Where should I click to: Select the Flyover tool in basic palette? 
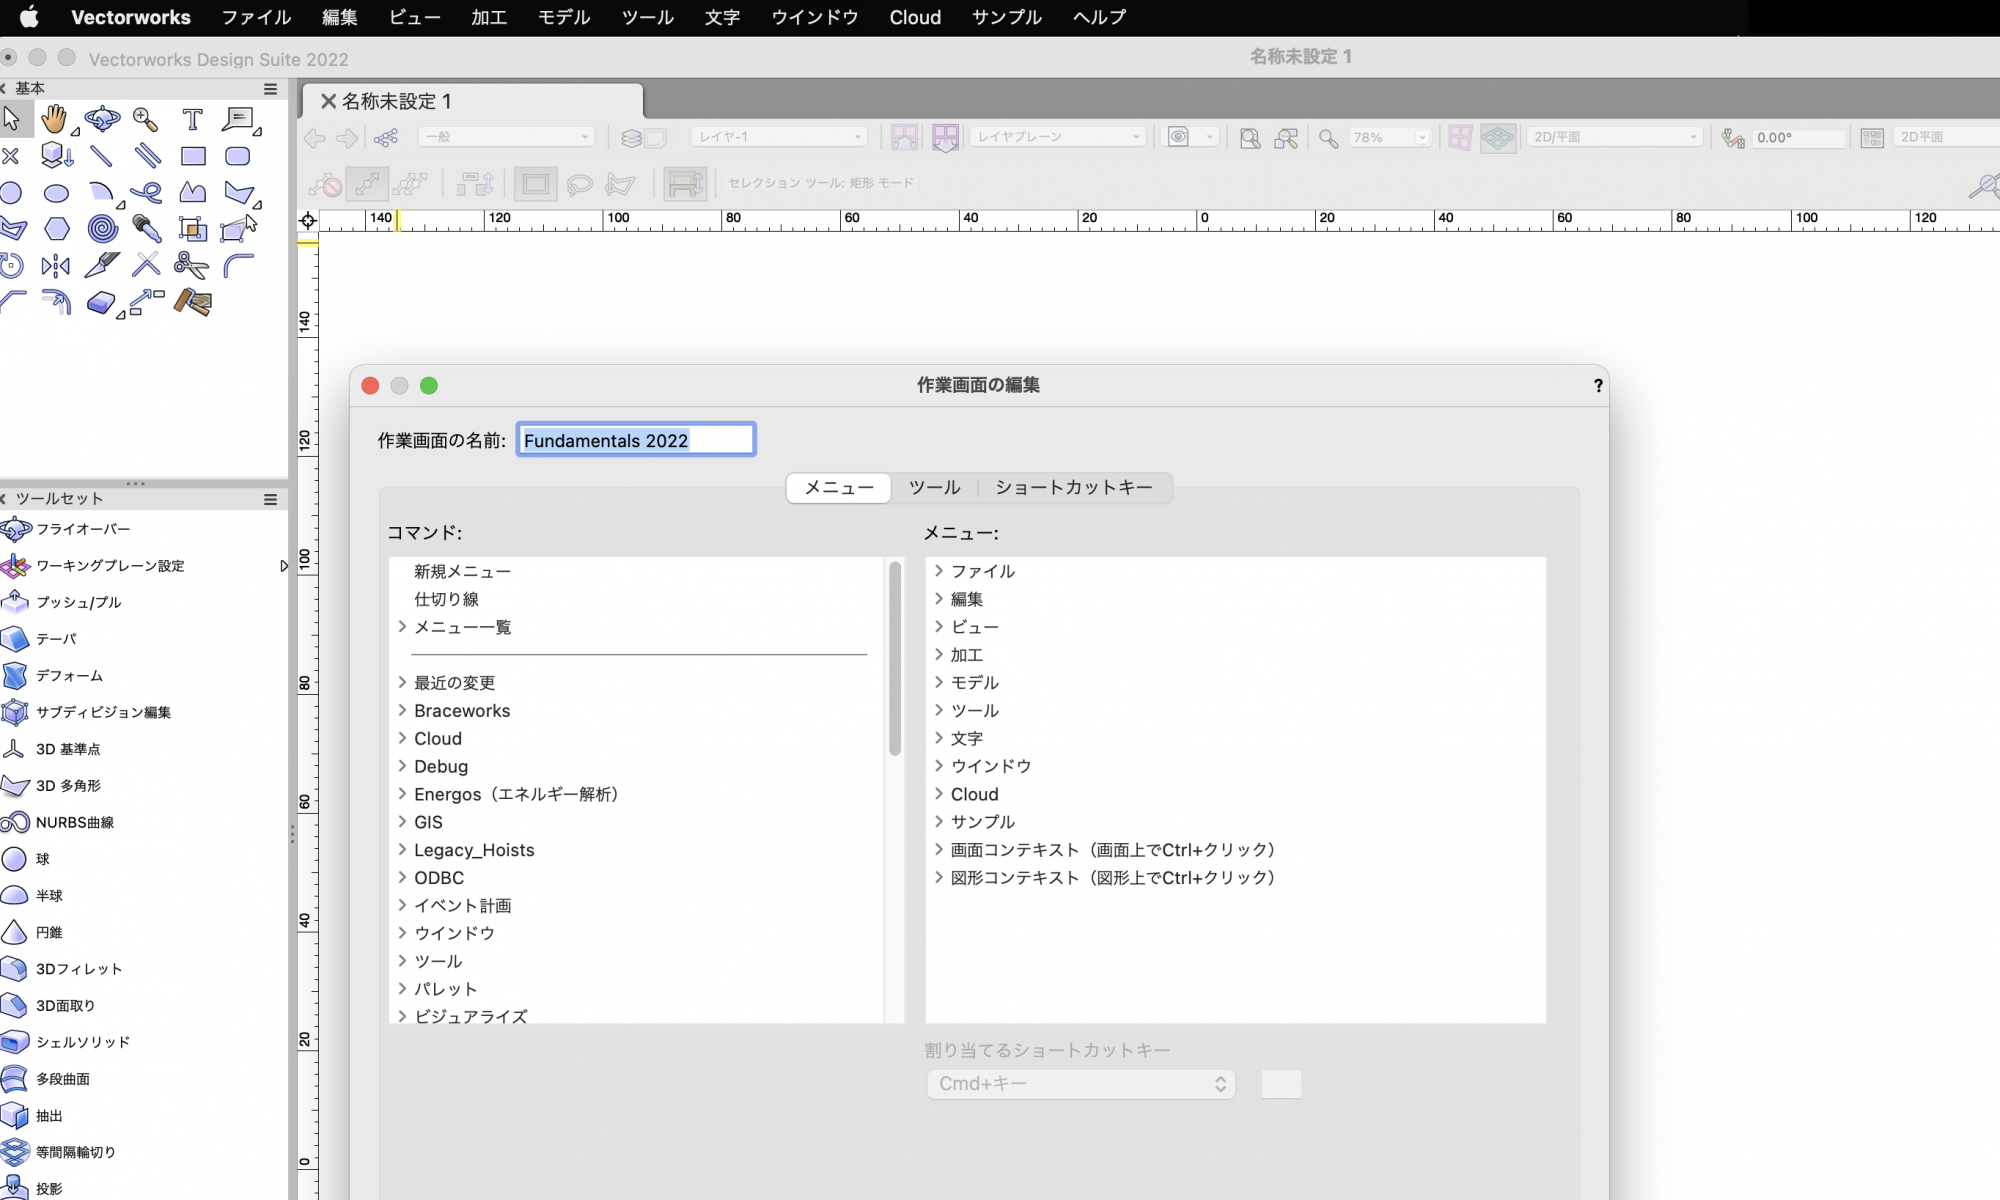click(101, 120)
